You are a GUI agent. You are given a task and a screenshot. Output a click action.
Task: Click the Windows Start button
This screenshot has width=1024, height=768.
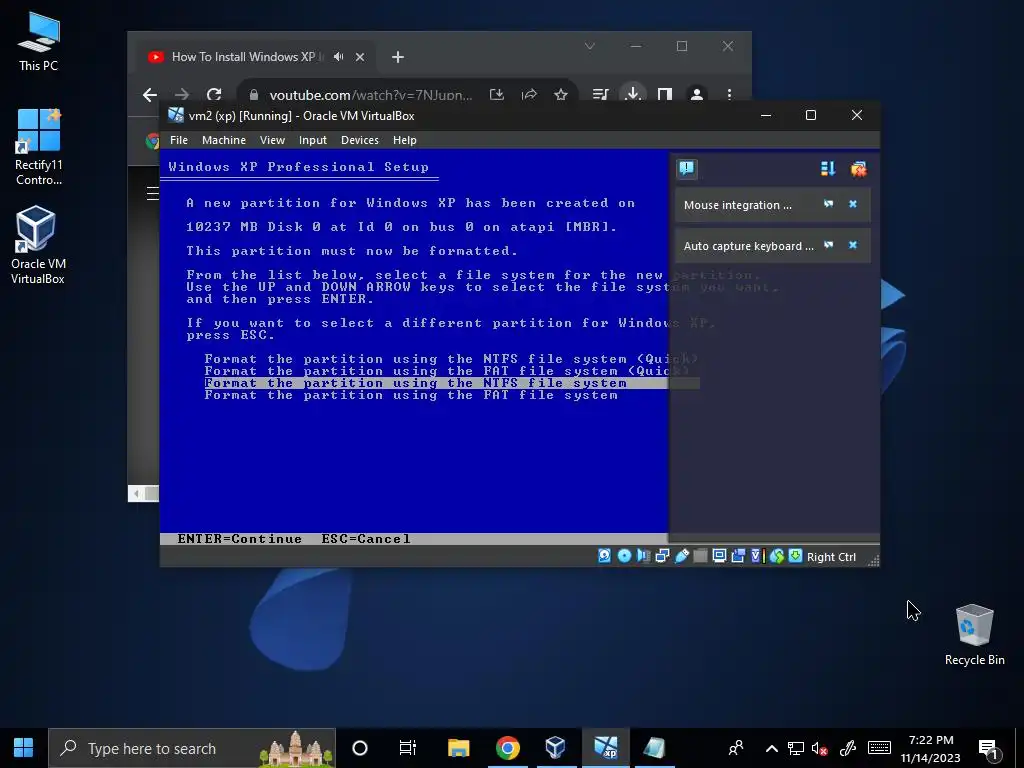[24, 748]
